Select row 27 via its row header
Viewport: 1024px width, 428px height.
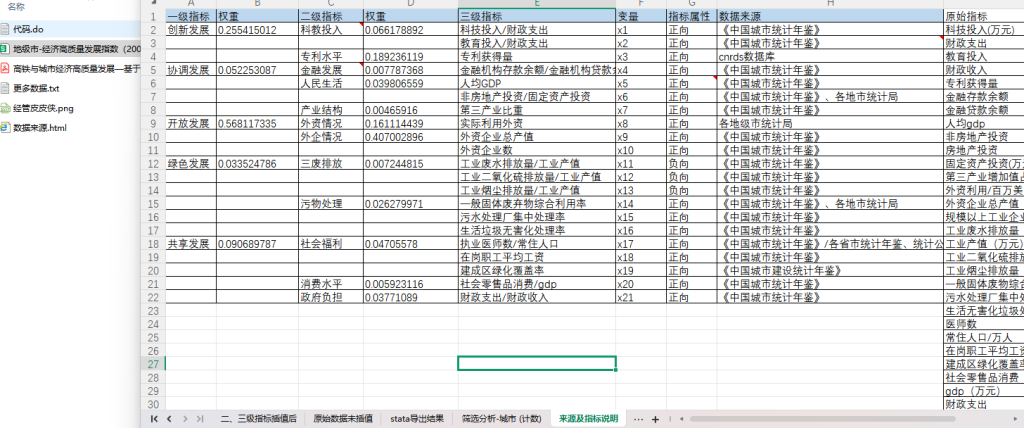tap(153, 363)
